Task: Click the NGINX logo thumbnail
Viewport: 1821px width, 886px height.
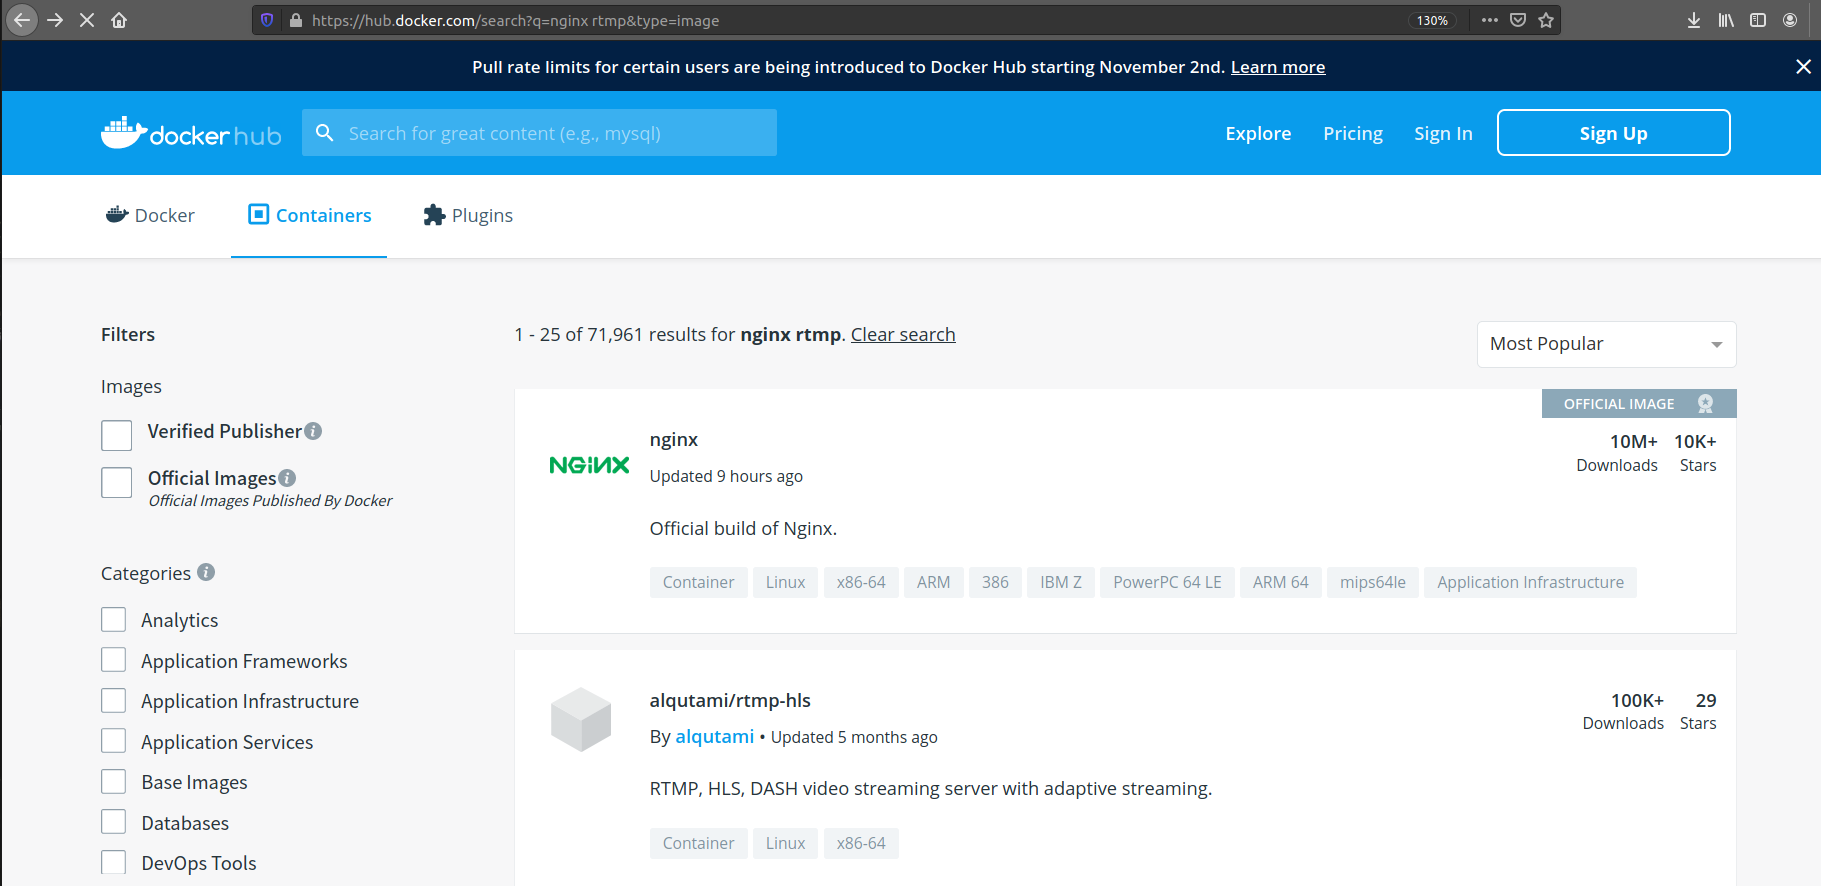Action: pos(589,465)
